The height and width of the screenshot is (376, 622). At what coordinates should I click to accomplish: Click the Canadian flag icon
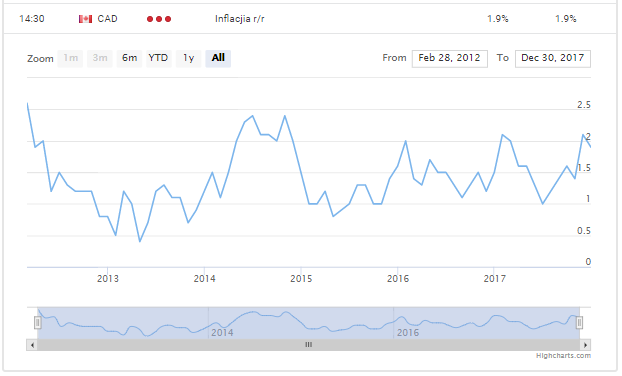pyautogui.click(x=85, y=19)
